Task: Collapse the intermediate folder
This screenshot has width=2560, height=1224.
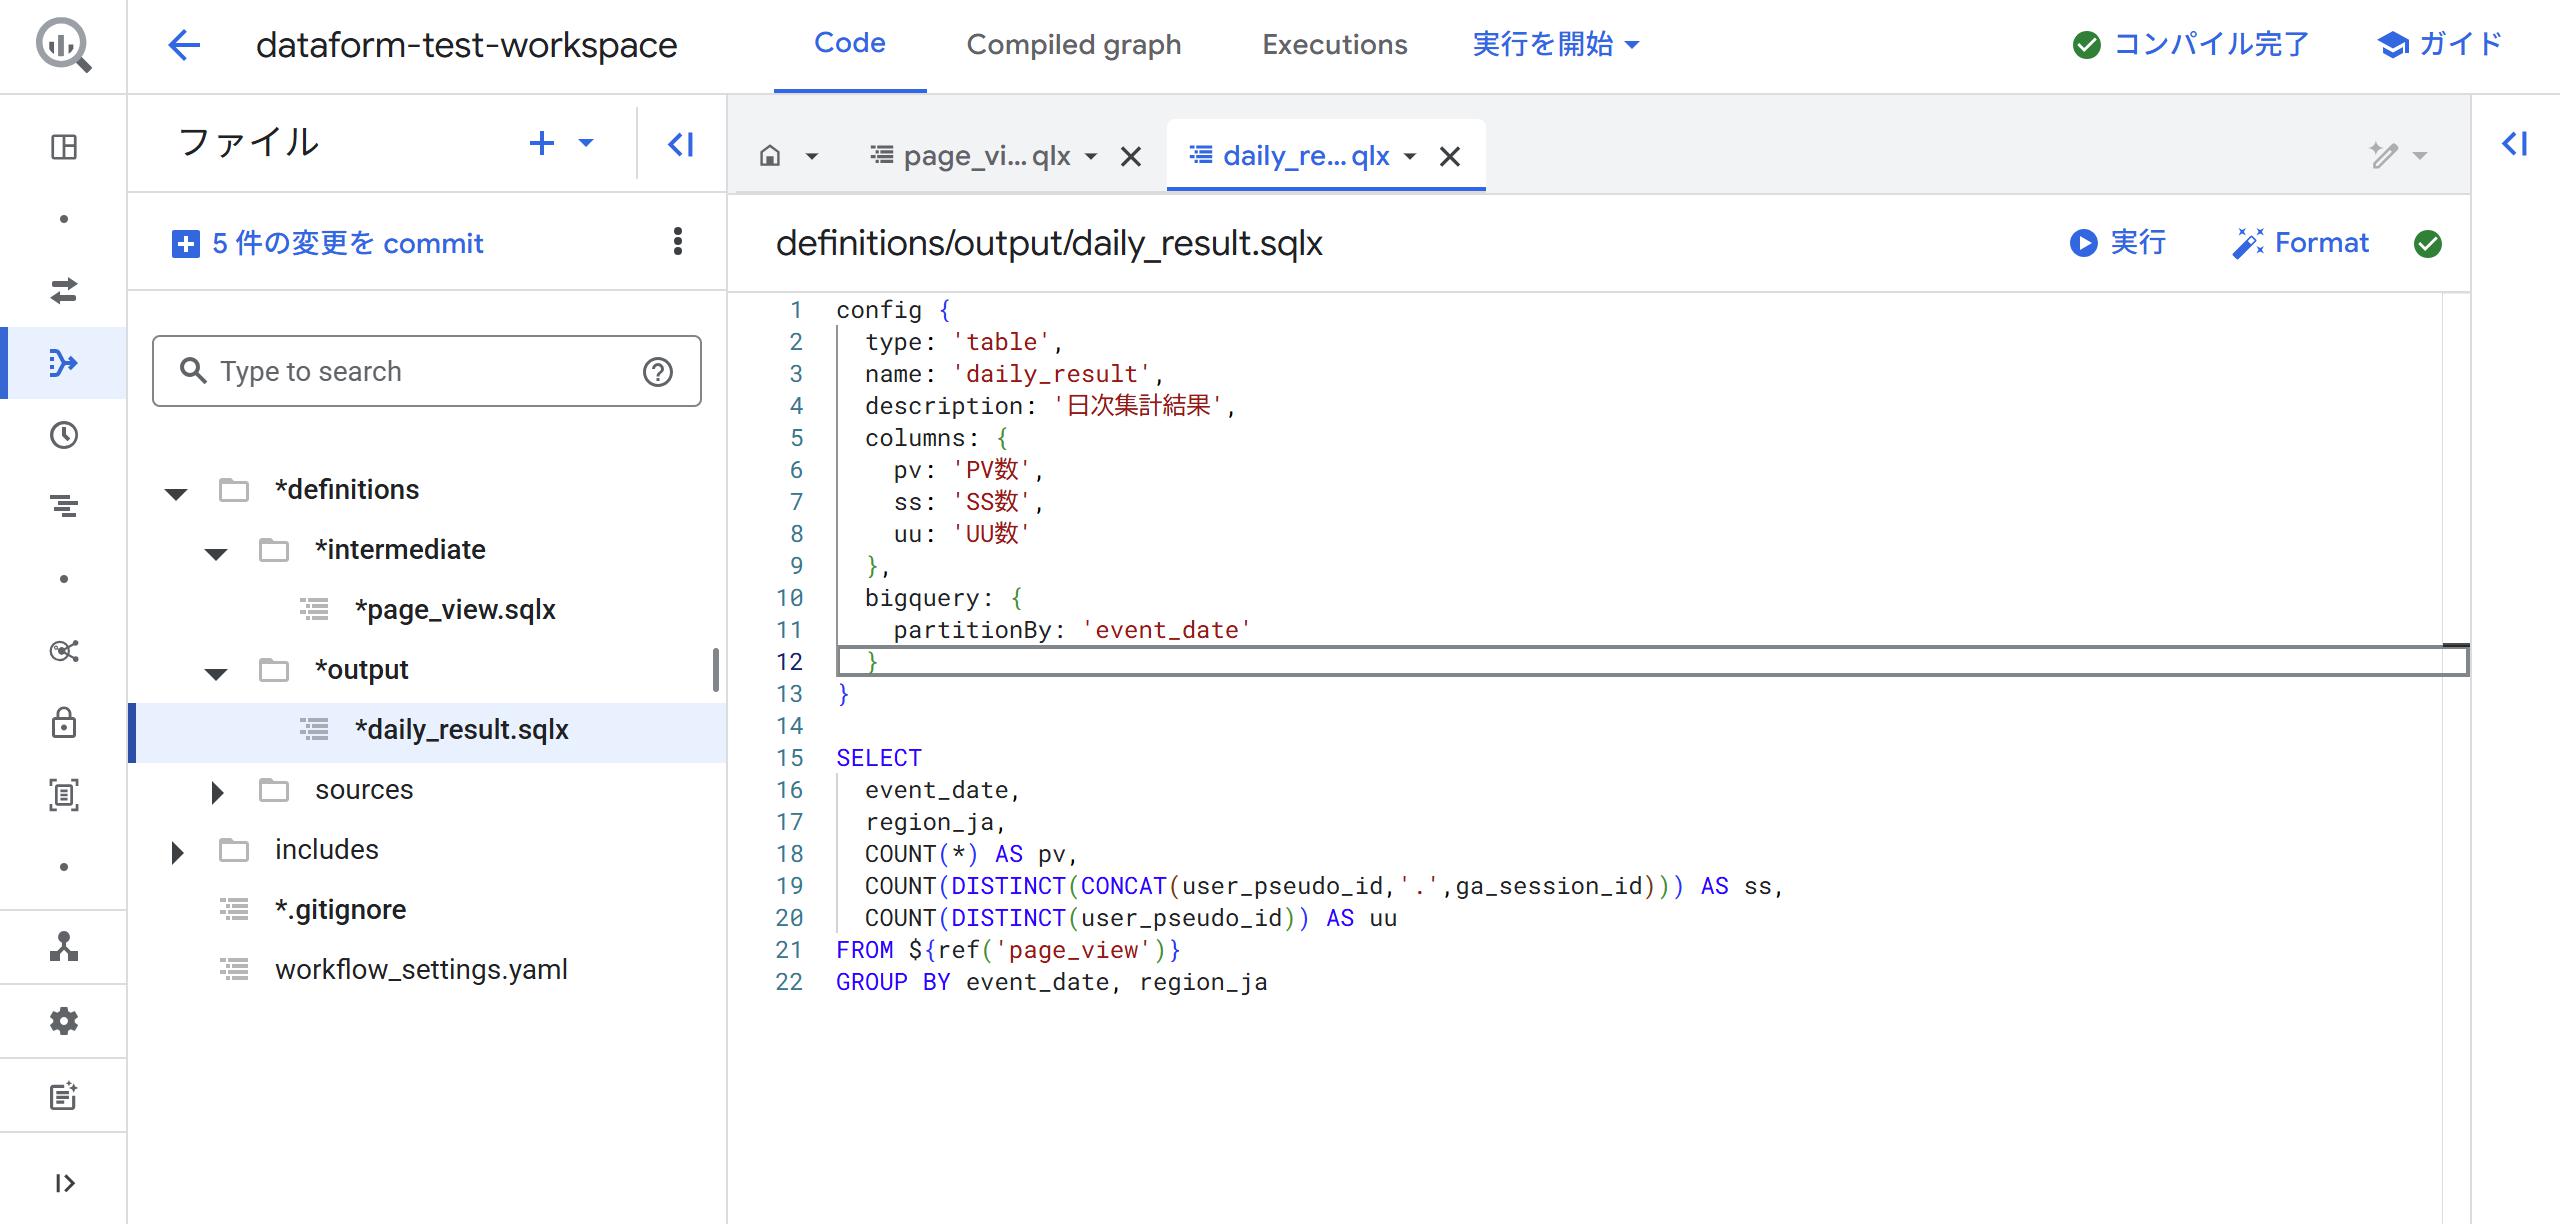Action: click(216, 552)
